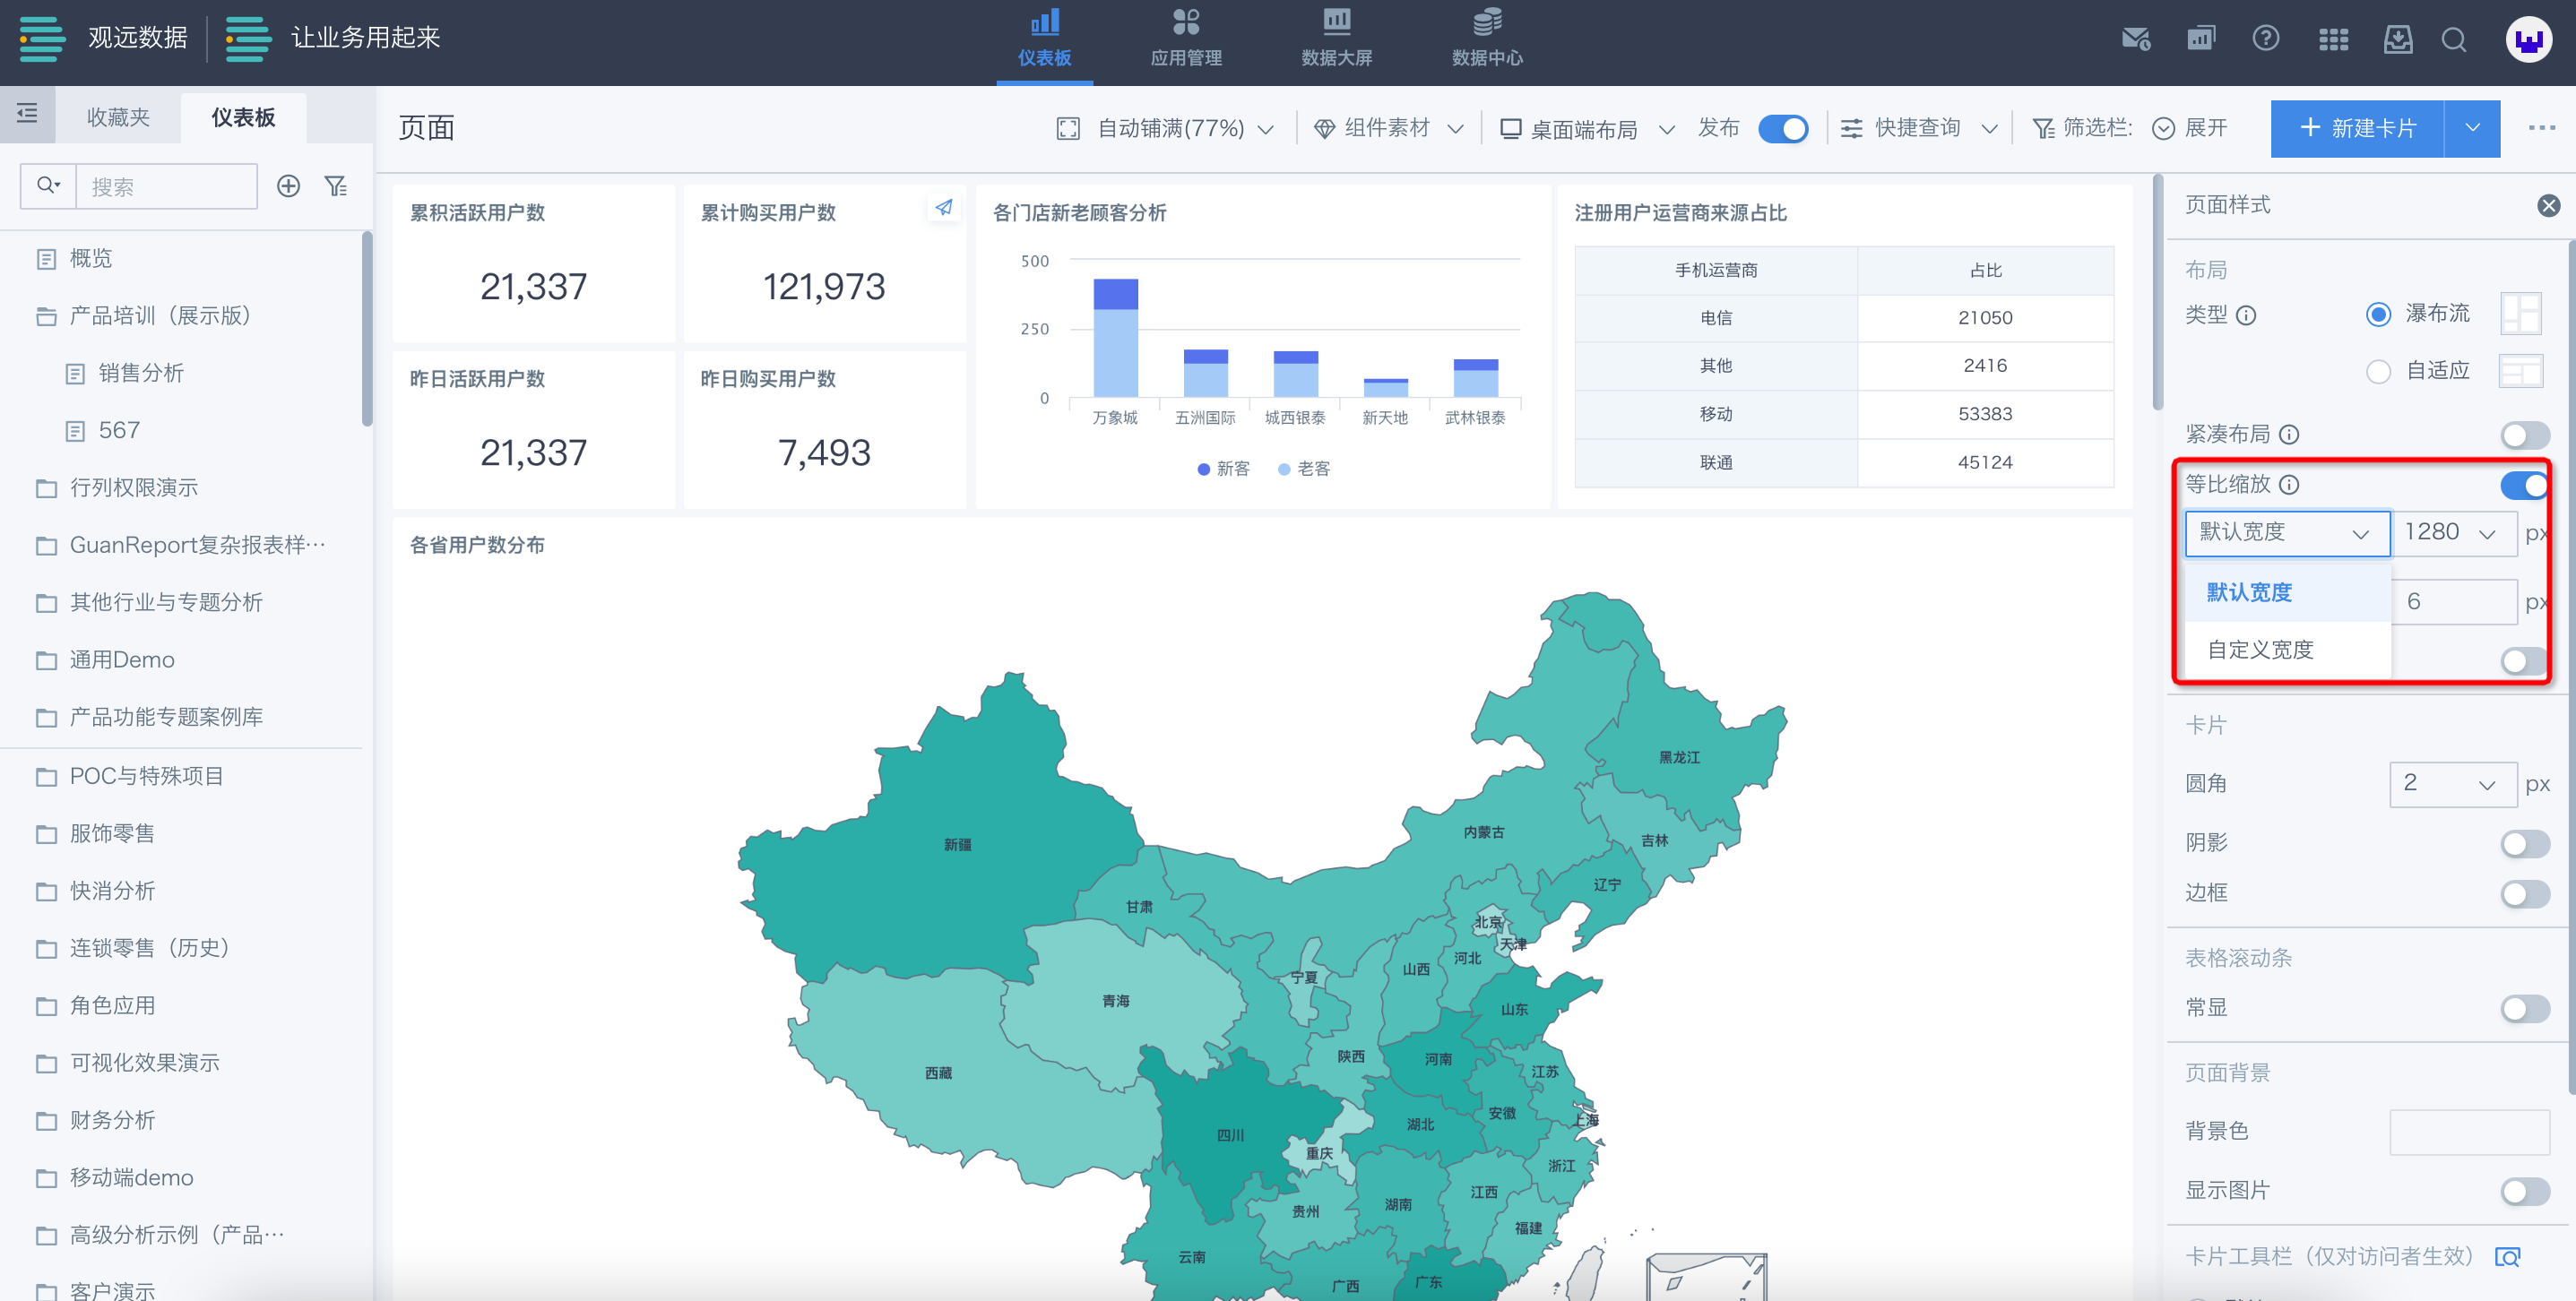This screenshot has height=1301, width=2576.
Task: Switch to the 收藏夹 tab
Action: click(x=118, y=117)
